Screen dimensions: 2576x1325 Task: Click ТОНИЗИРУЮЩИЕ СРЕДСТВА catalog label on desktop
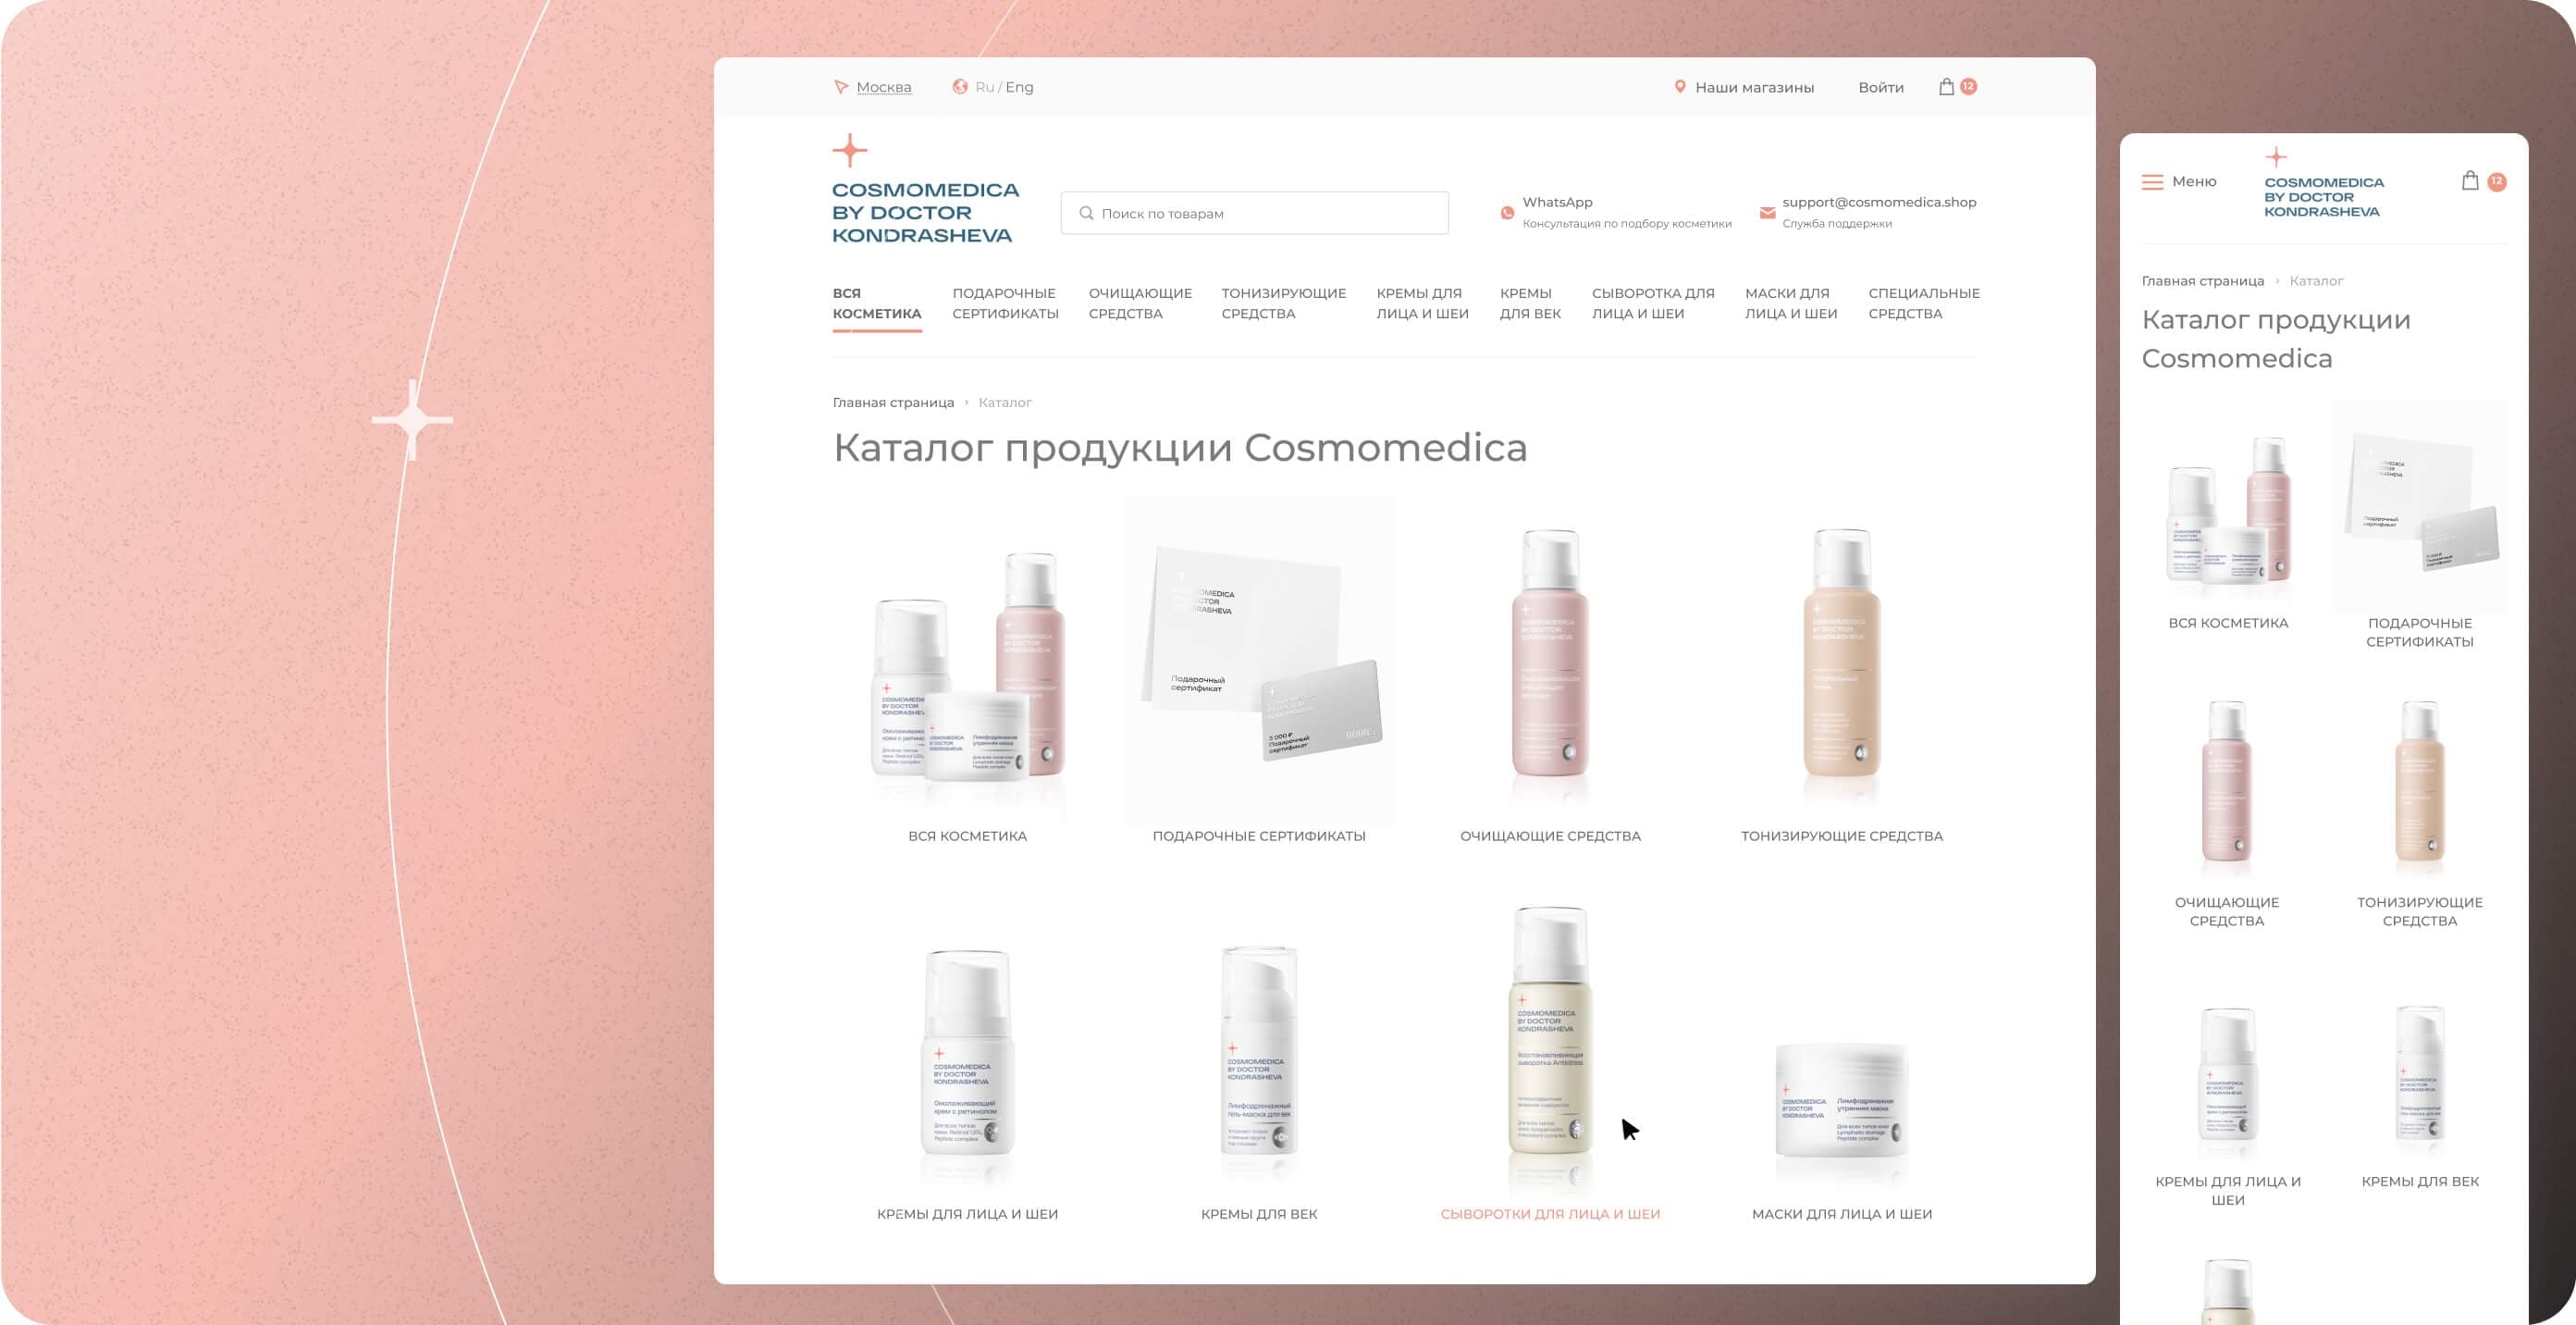1842,836
